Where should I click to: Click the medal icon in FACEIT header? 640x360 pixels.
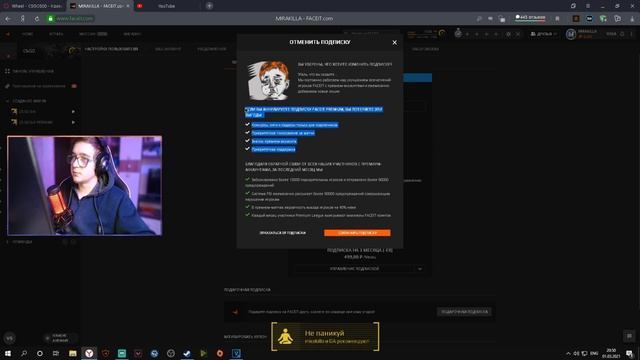[x=458, y=33]
